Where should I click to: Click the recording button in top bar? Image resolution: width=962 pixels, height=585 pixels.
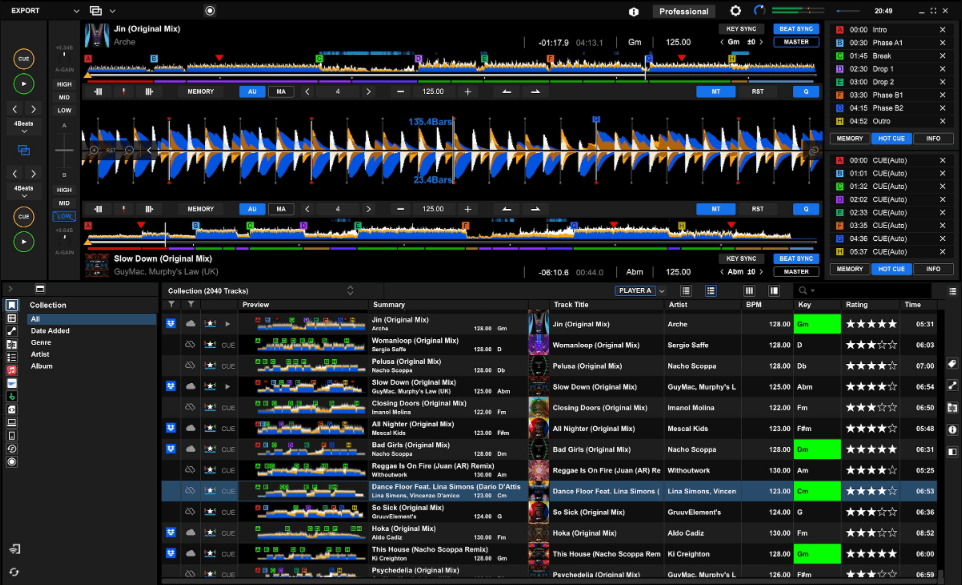[209, 11]
